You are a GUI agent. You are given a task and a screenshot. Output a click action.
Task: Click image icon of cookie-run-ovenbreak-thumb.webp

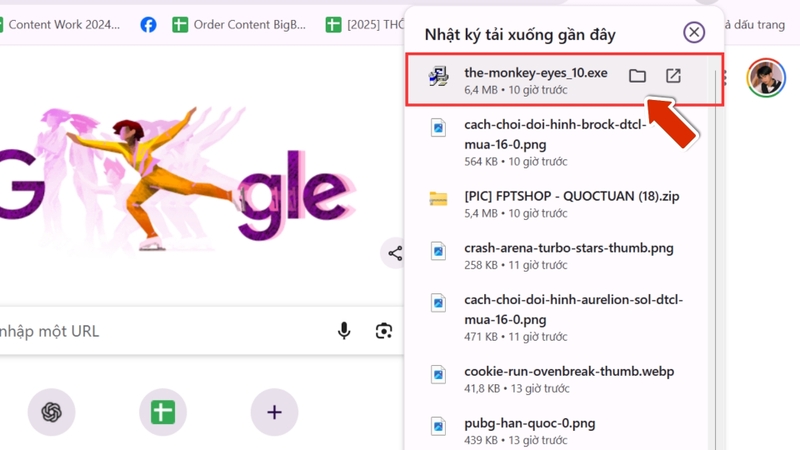pos(438,374)
